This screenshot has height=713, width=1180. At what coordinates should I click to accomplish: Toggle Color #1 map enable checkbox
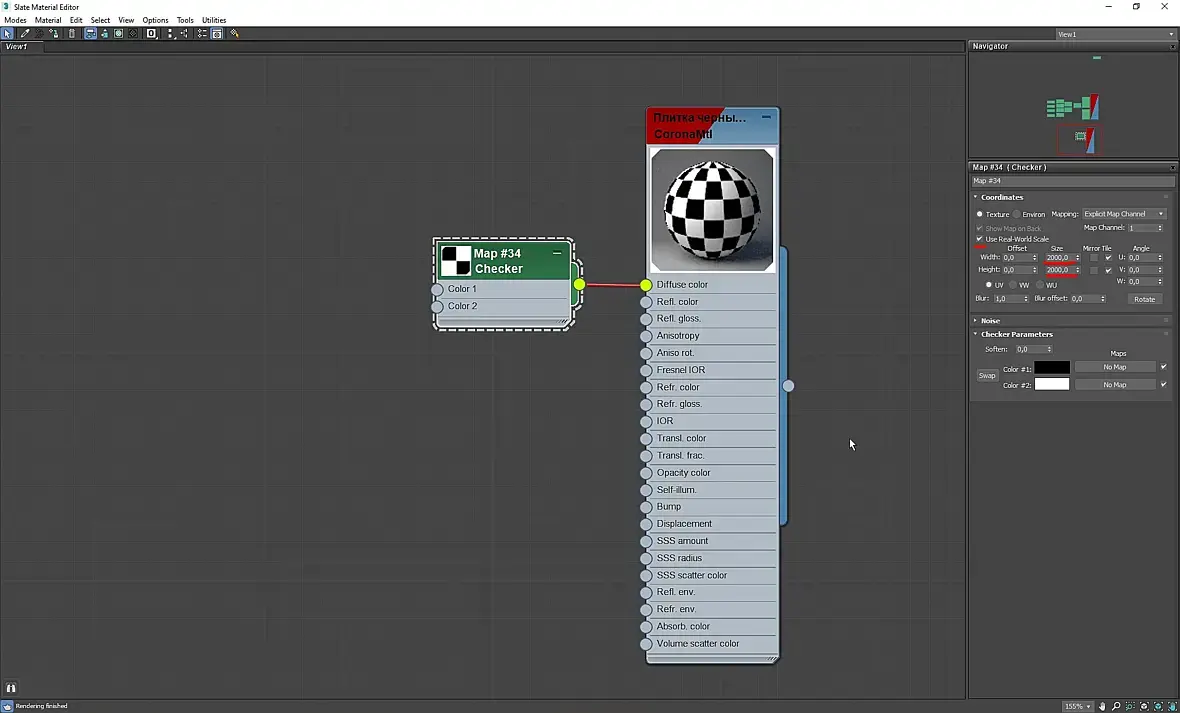click(1163, 367)
